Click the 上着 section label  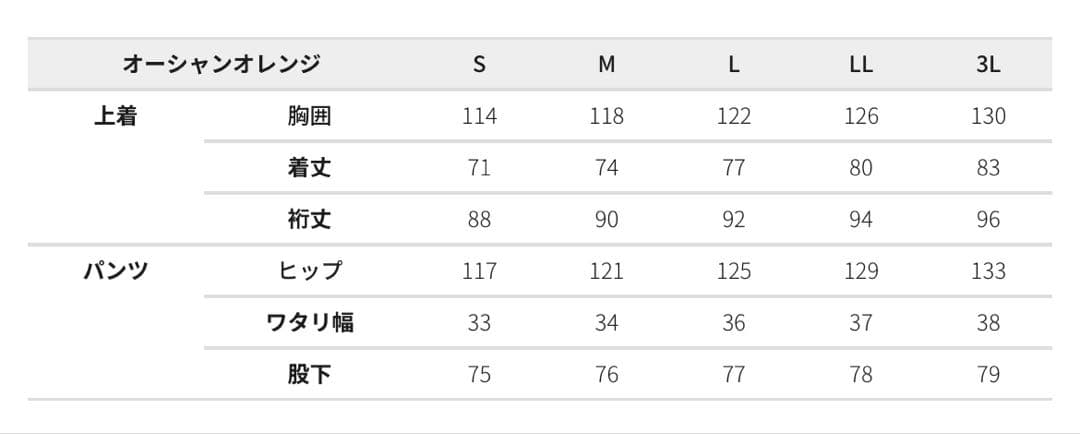coord(115,116)
